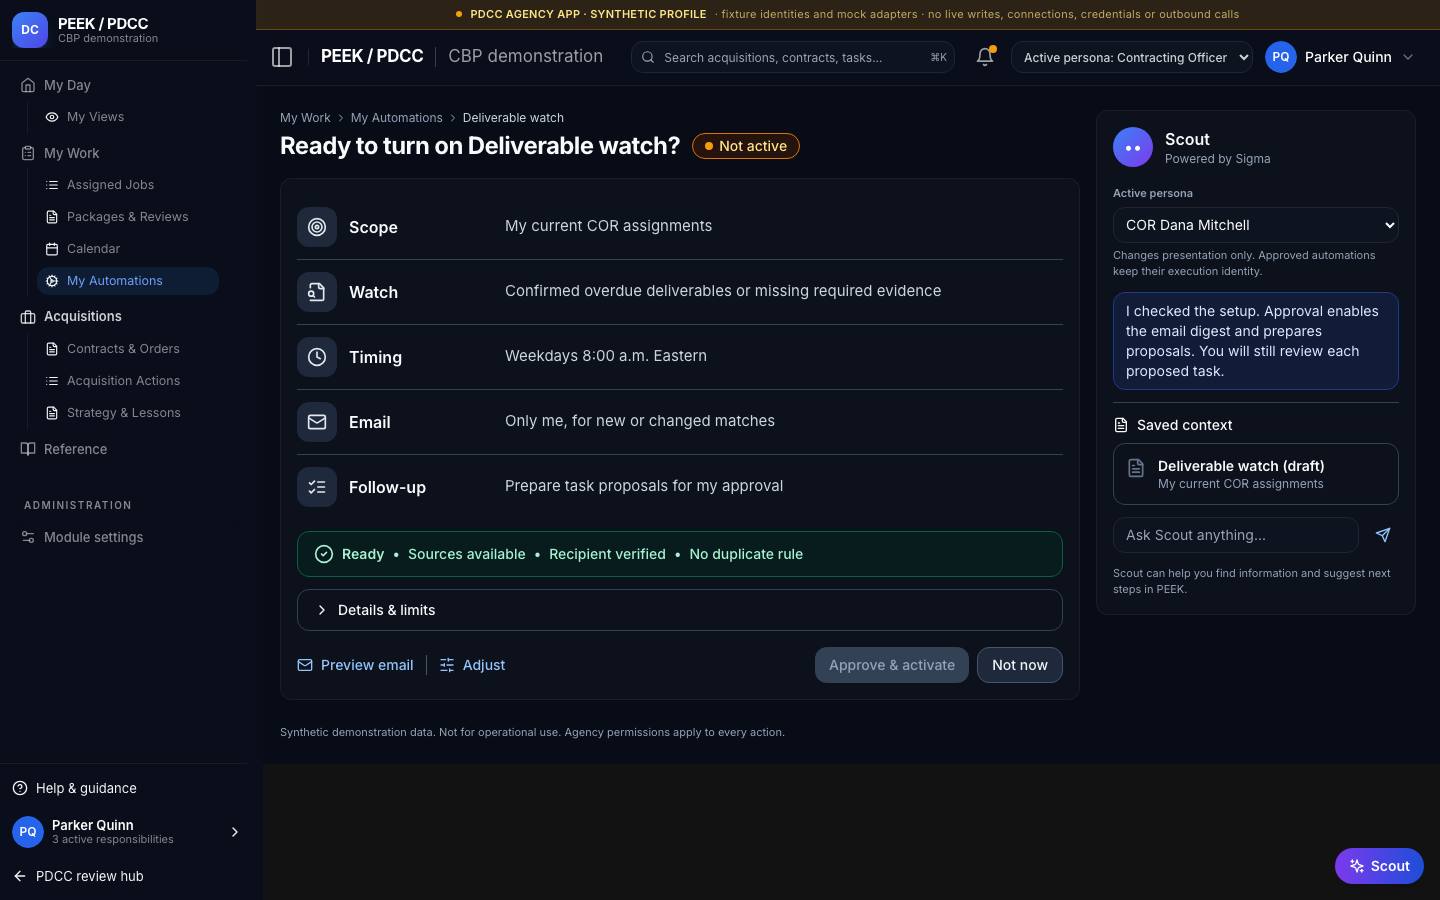Expand Parker Quinn account menu chevron
The image size is (1440, 900).
(x=1408, y=57)
